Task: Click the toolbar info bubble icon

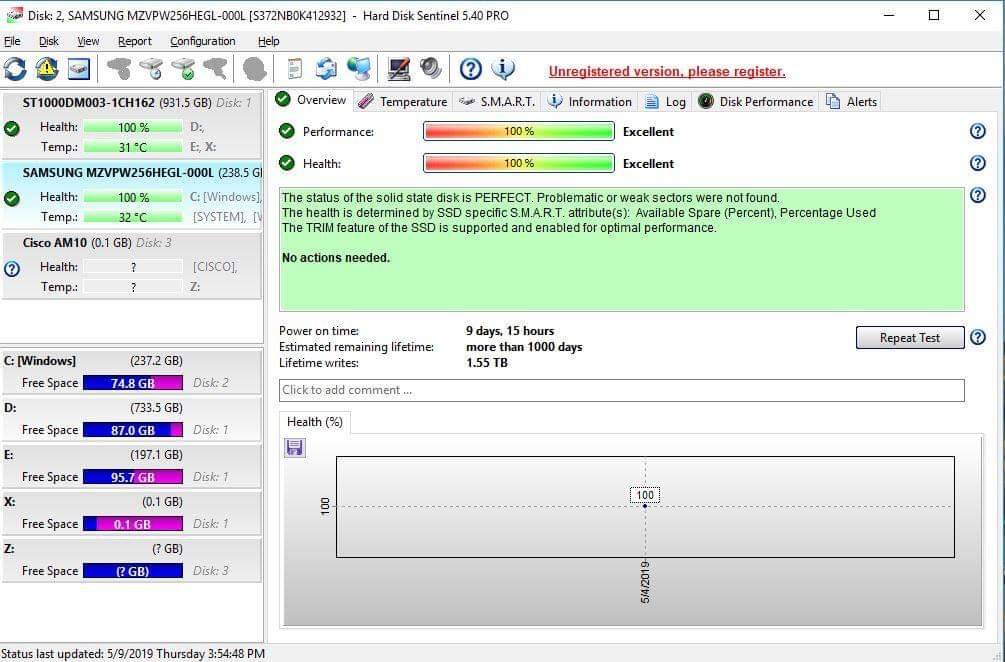Action: pos(503,69)
